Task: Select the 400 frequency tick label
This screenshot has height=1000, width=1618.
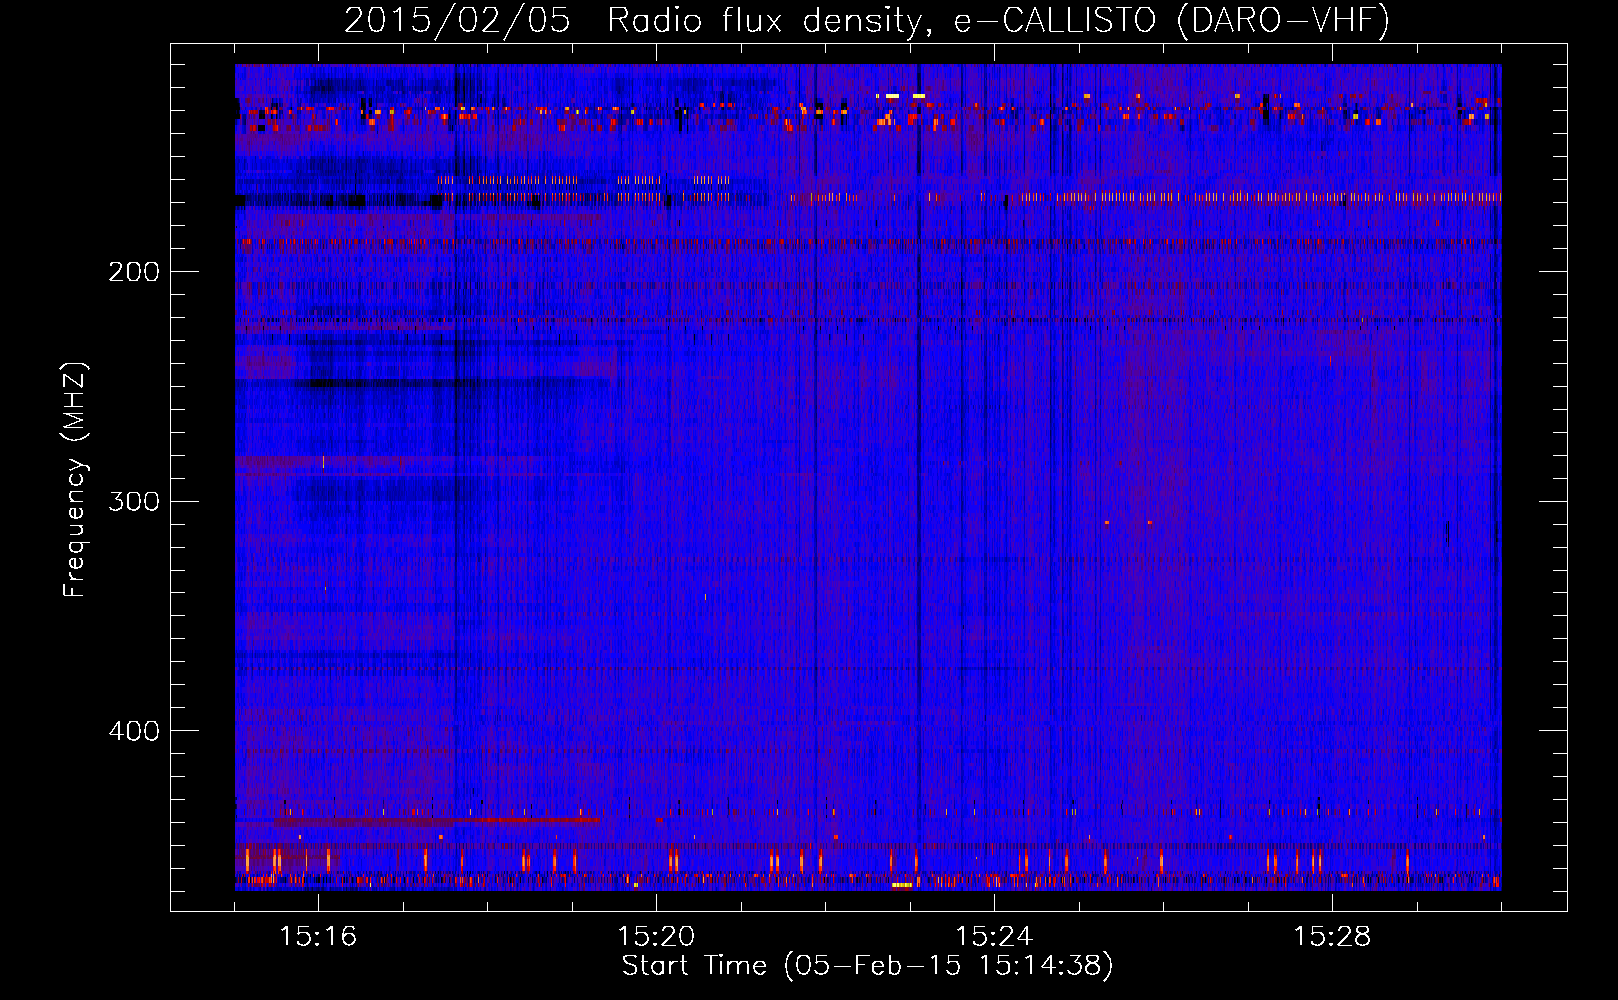Action: (134, 731)
